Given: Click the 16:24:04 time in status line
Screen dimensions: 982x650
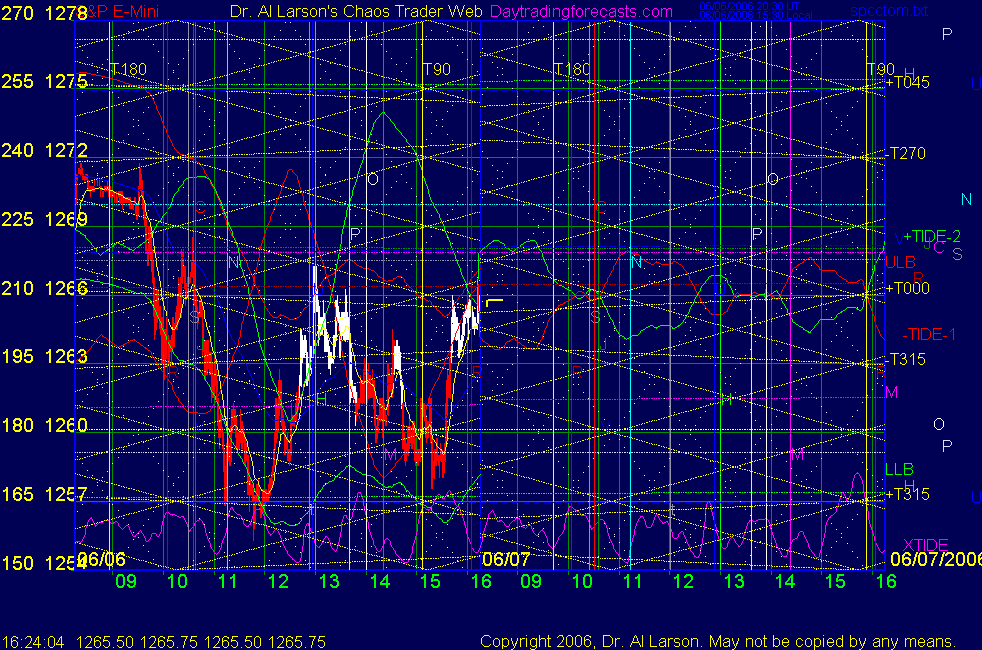Looking at the screenshot, I should [x=33, y=642].
